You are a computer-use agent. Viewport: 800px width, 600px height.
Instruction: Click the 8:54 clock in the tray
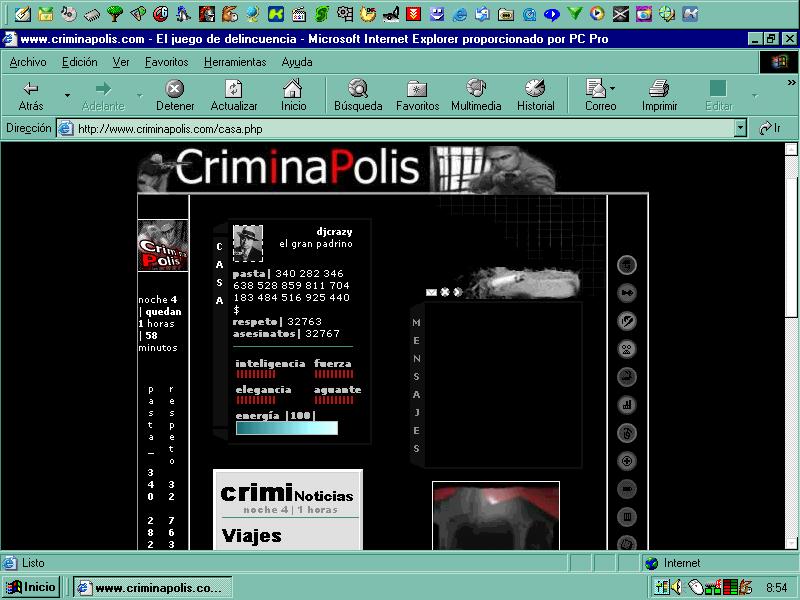click(777, 587)
